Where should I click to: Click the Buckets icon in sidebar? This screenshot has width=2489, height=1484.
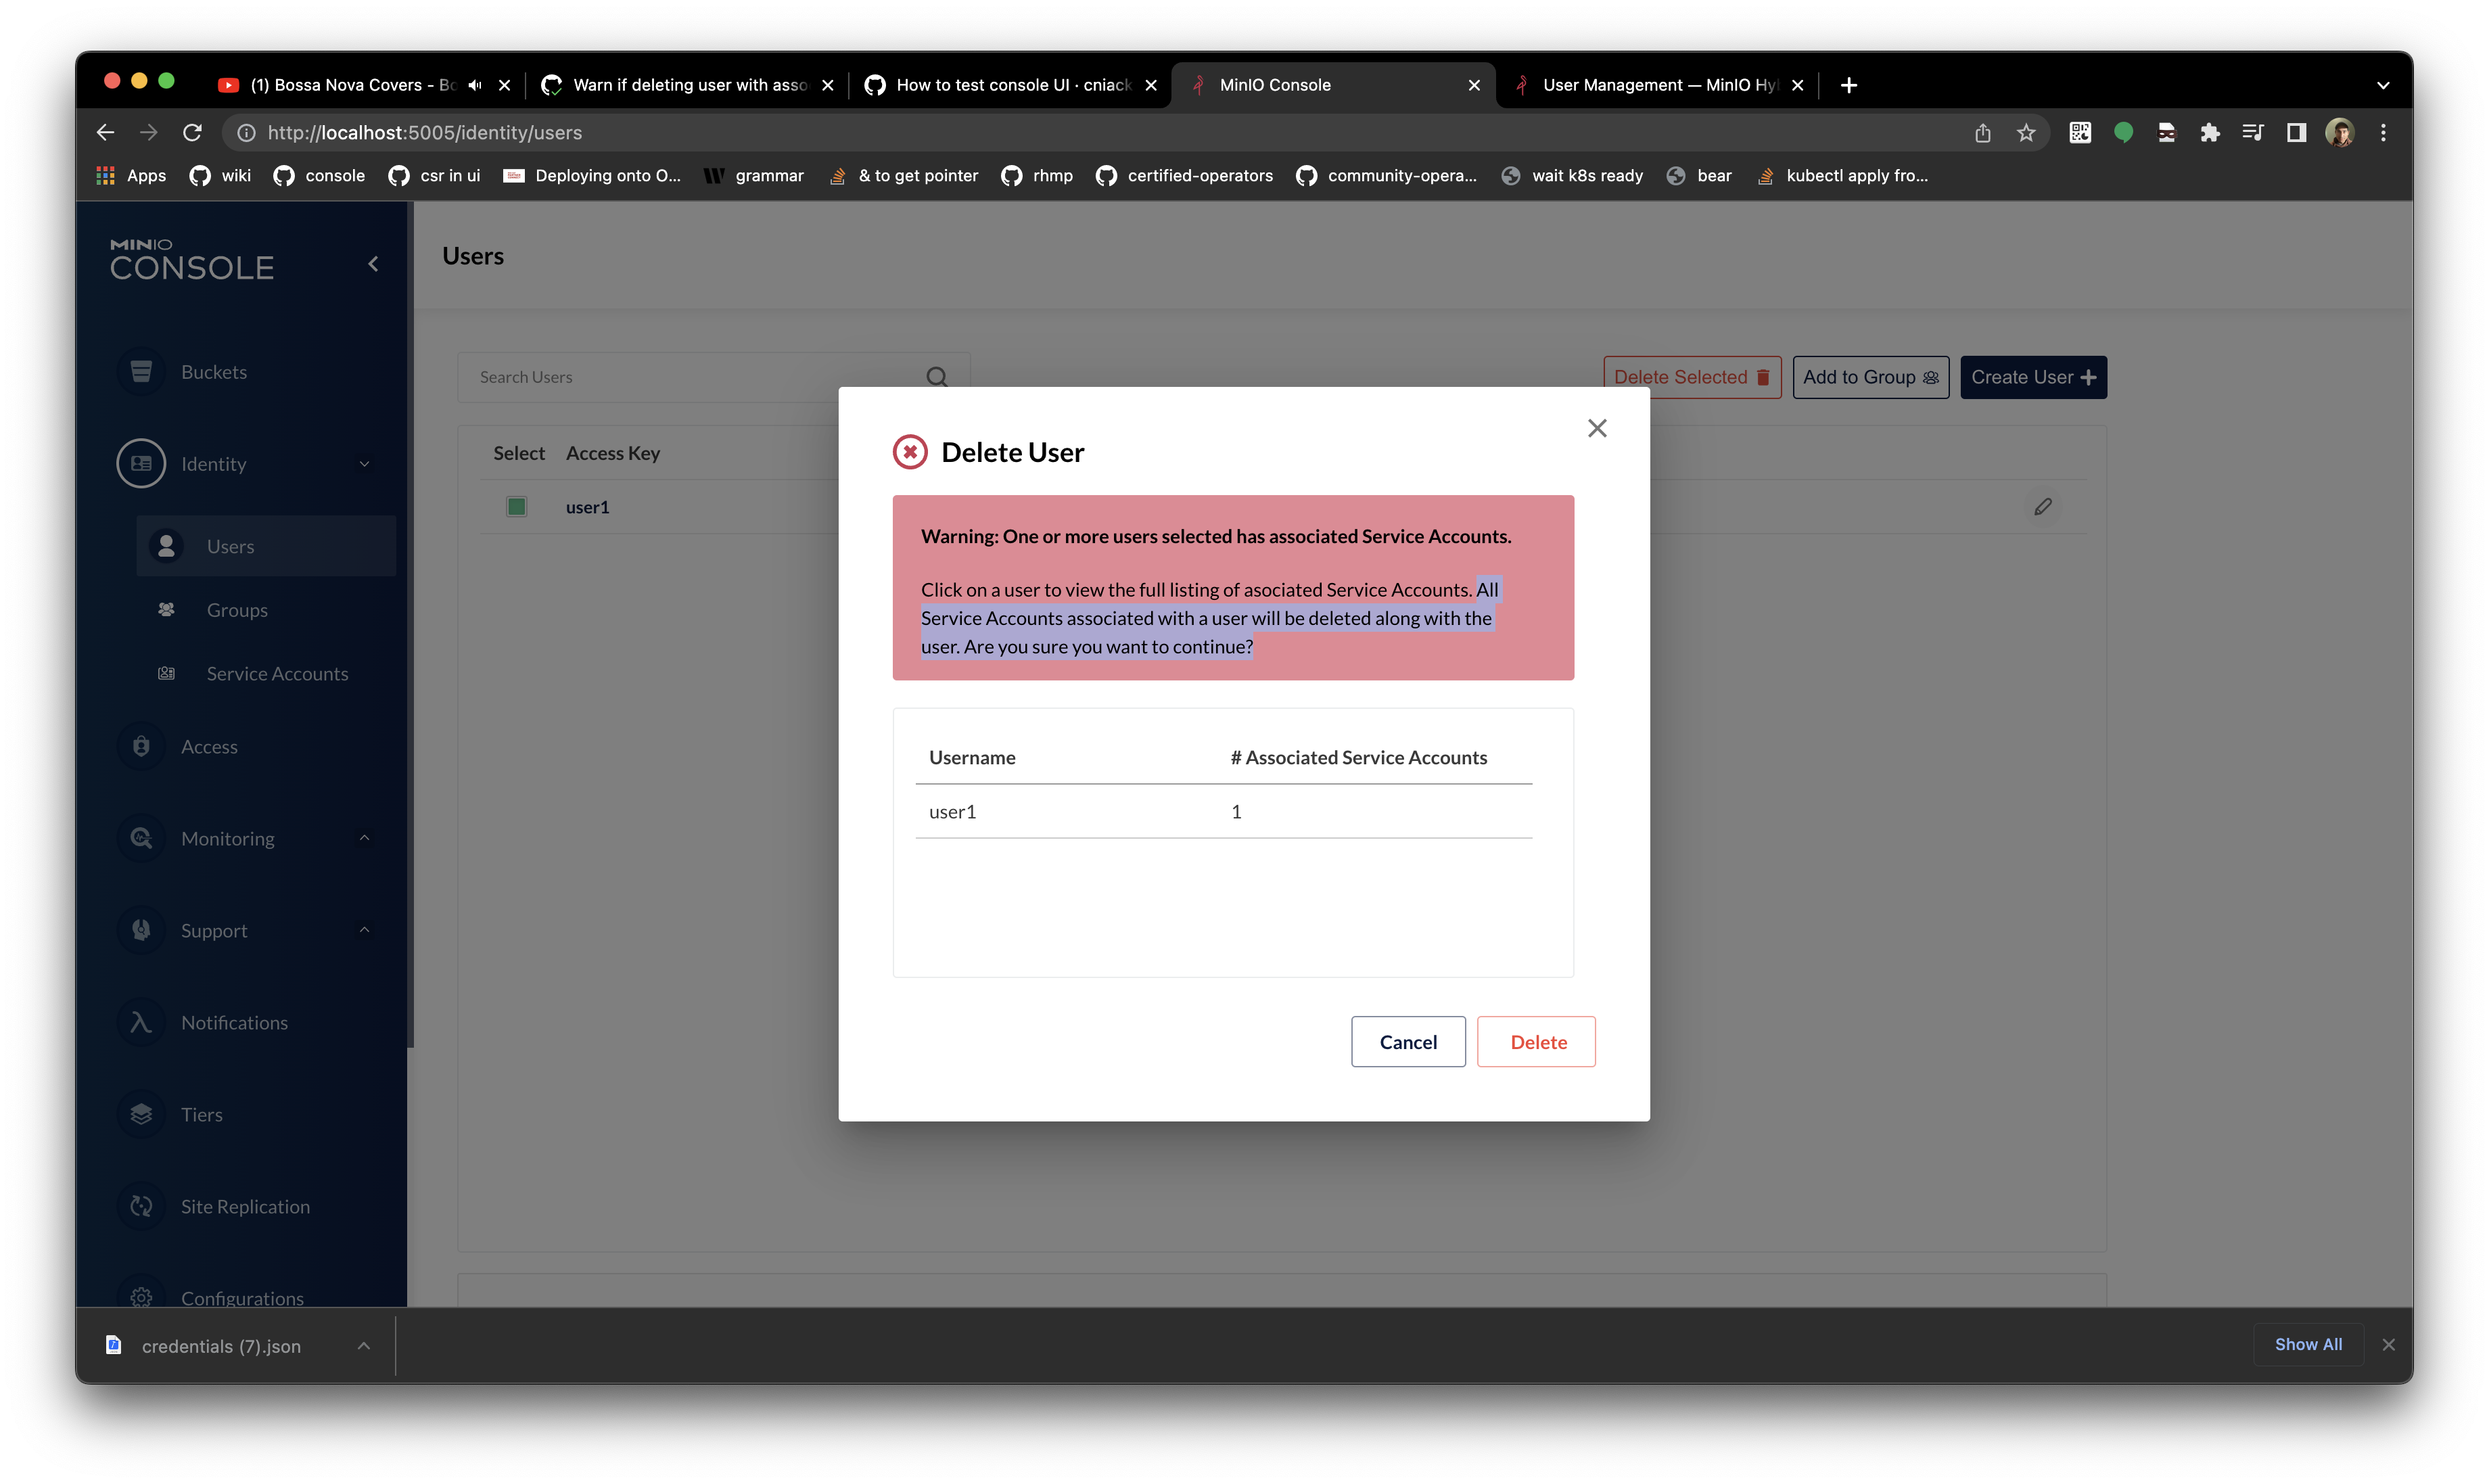coord(141,372)
